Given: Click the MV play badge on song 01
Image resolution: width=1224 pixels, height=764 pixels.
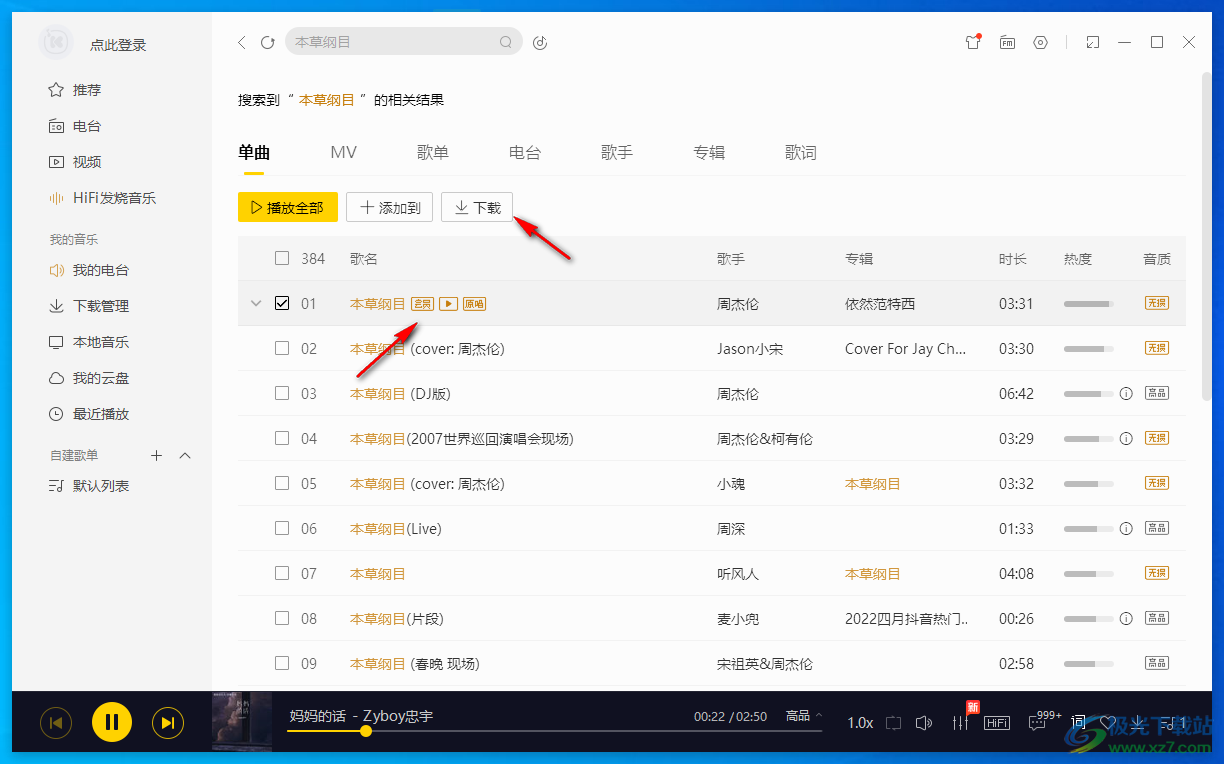Looking at the screenshot, I should 449,304.
